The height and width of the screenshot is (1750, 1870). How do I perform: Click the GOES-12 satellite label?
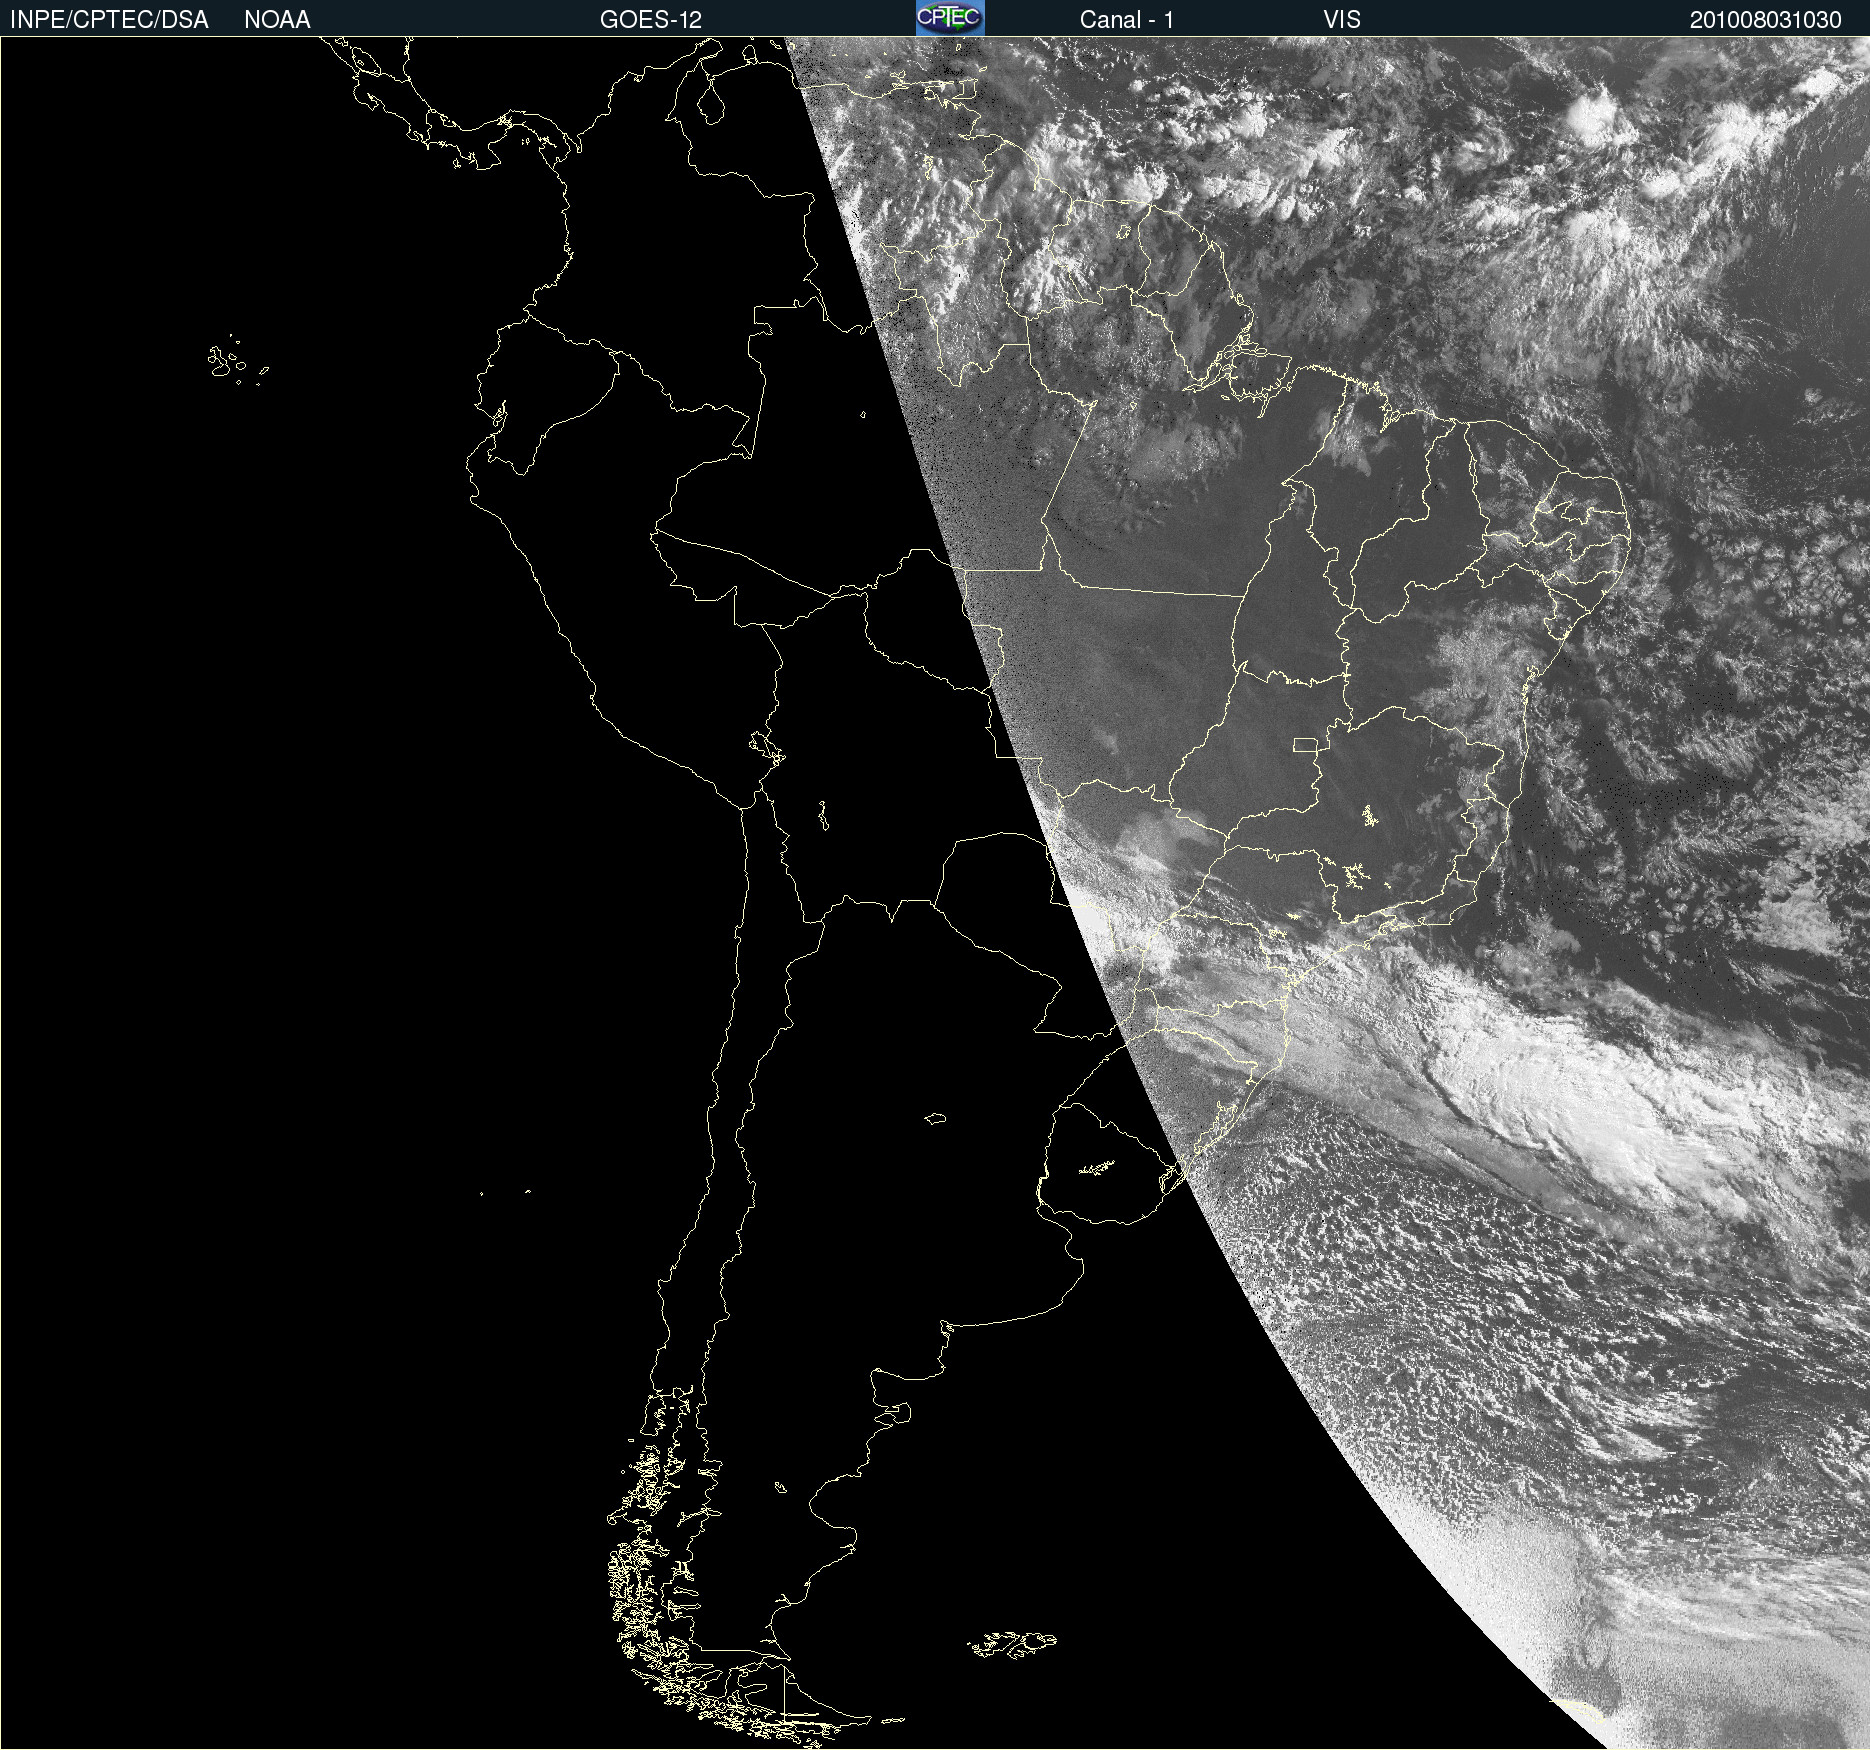click(x=651, y=19)
